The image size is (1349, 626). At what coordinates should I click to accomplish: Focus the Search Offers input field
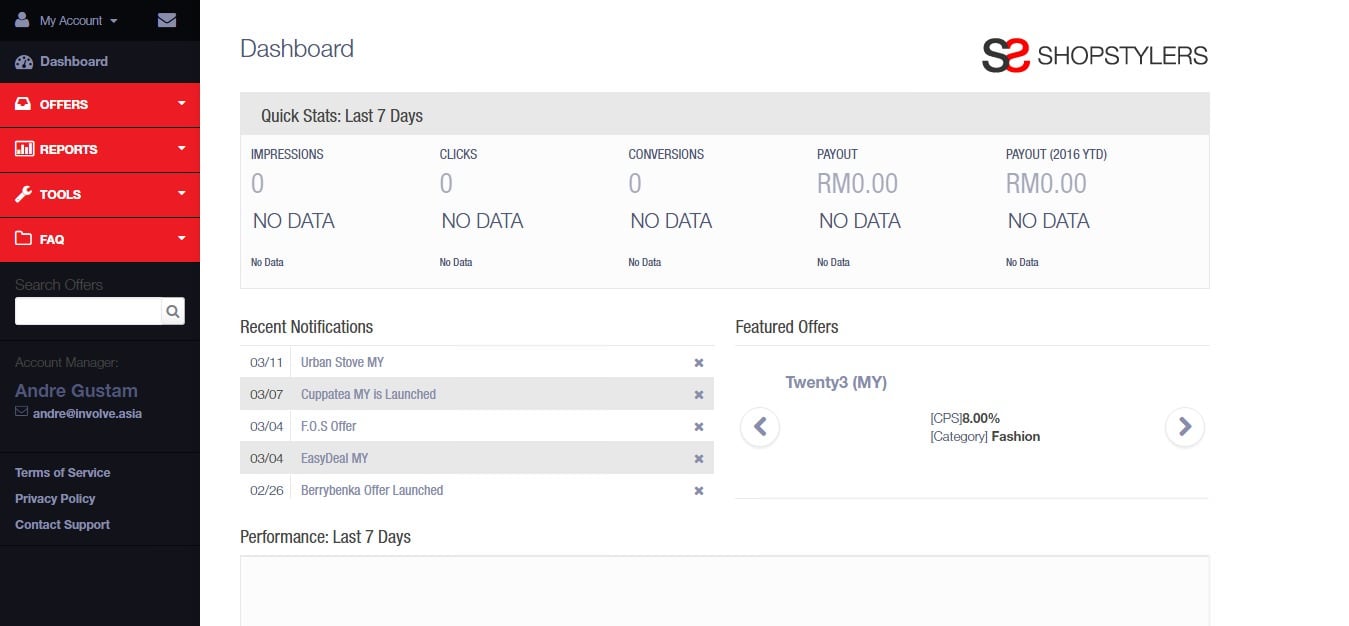click(88, 311)
